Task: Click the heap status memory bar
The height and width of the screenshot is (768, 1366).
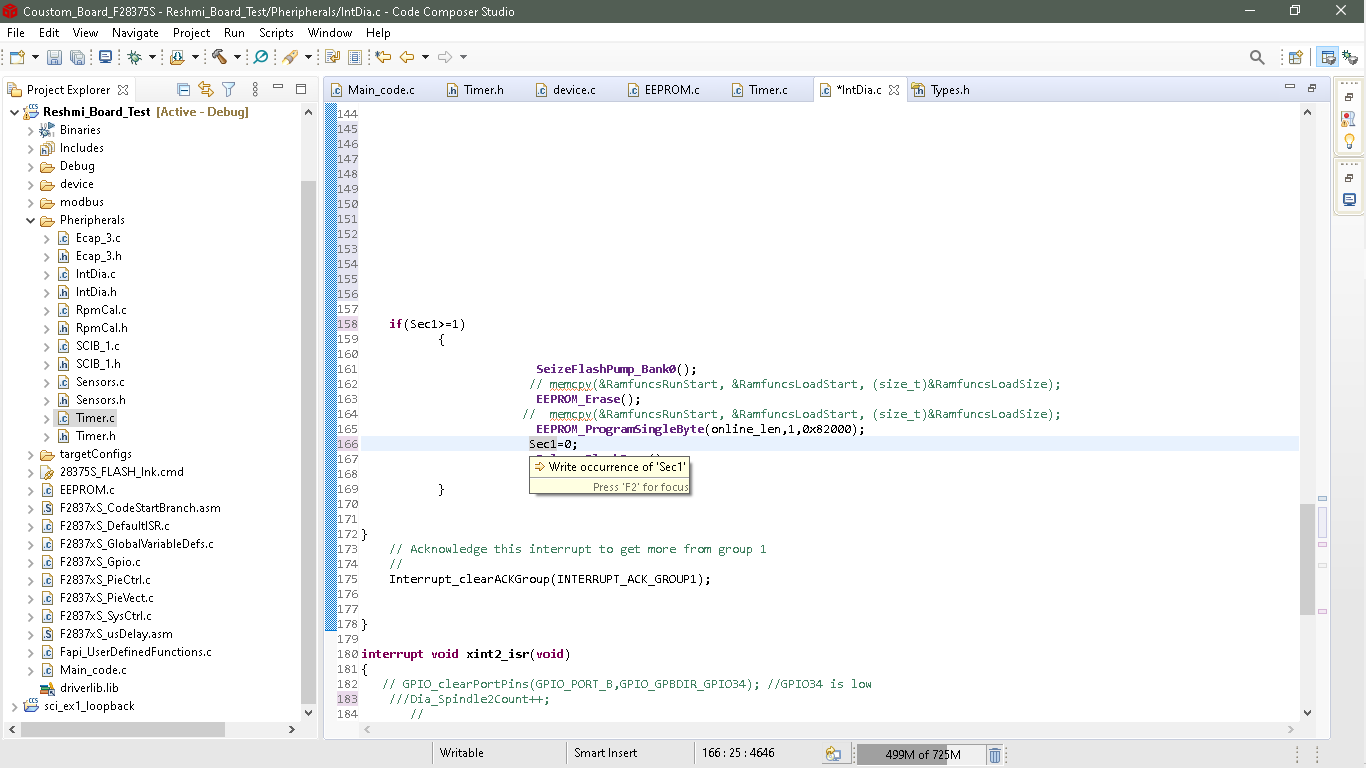Action: (920, 755)
